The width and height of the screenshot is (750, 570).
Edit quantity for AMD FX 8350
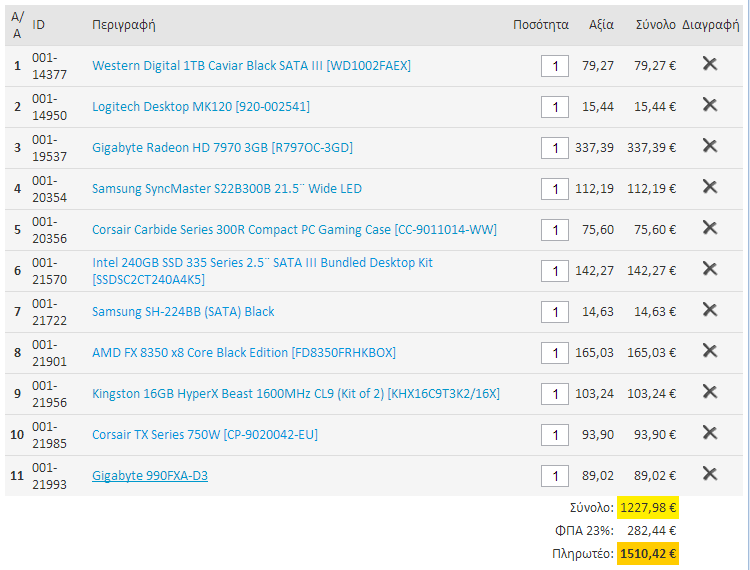[x=555, y=353]
